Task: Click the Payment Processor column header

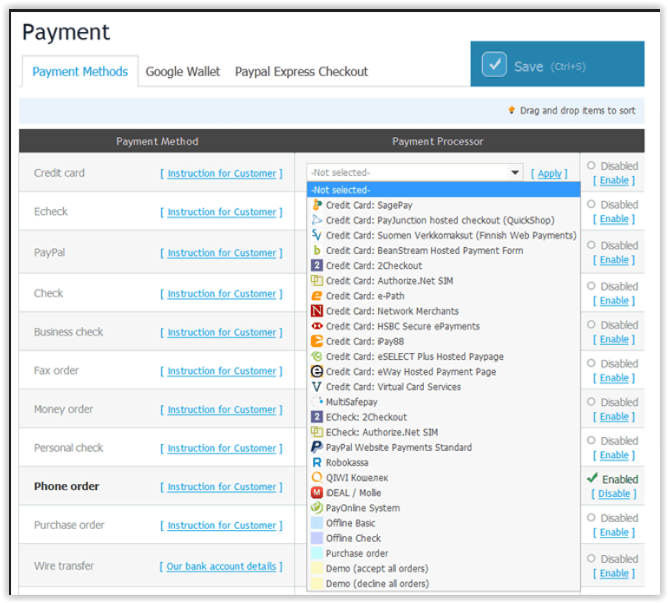Action: (438, 141)
